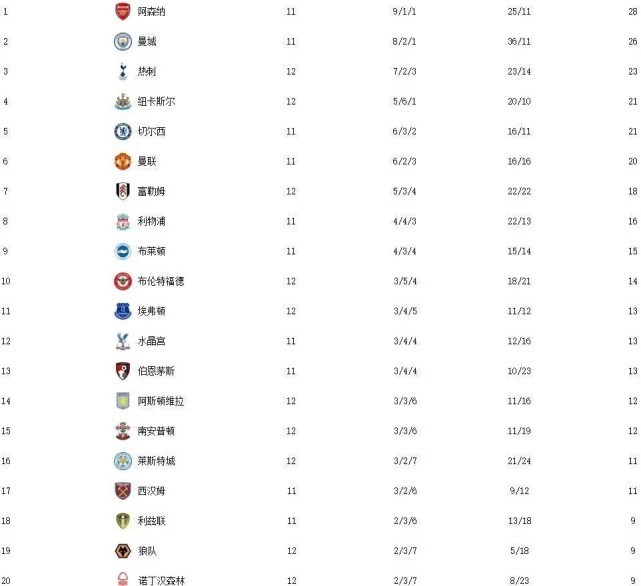Open the 阿森纳 team name link
641x586 pixels.
(x=152, y=12)
